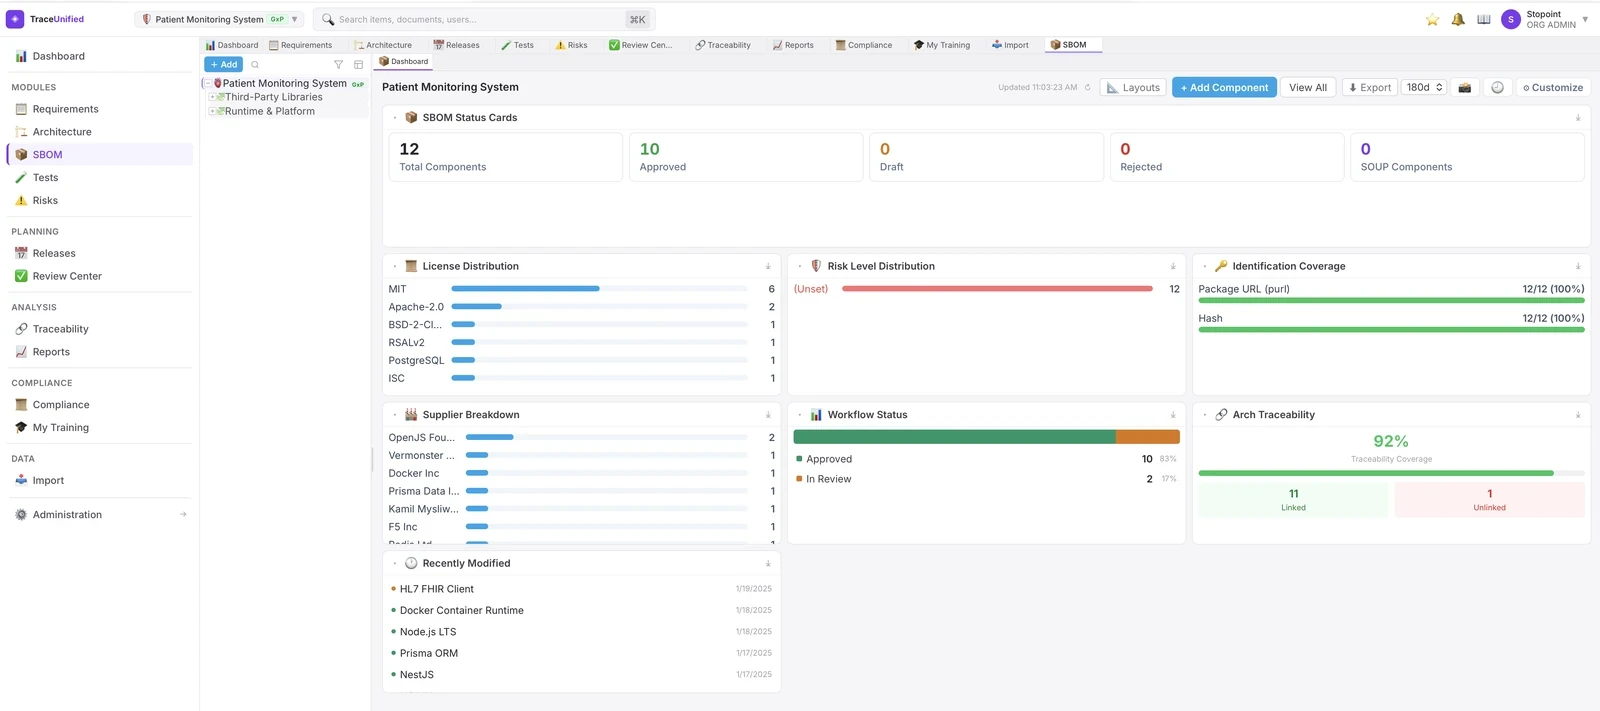Open HL7 FHIR Client recent item

click(581, 589)
